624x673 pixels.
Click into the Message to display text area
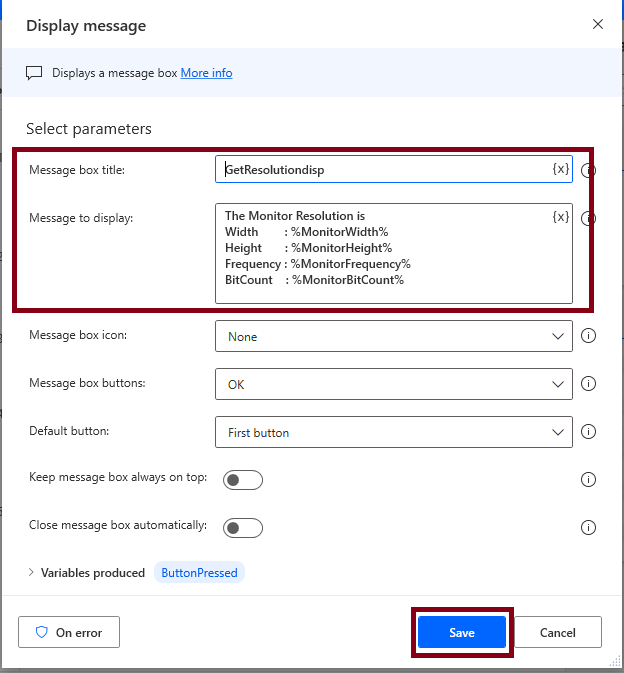click(x=394, y=253)
